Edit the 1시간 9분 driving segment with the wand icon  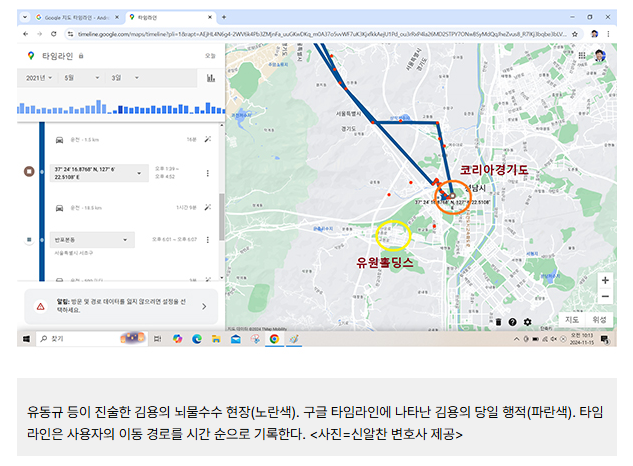(x=208, y=207)
